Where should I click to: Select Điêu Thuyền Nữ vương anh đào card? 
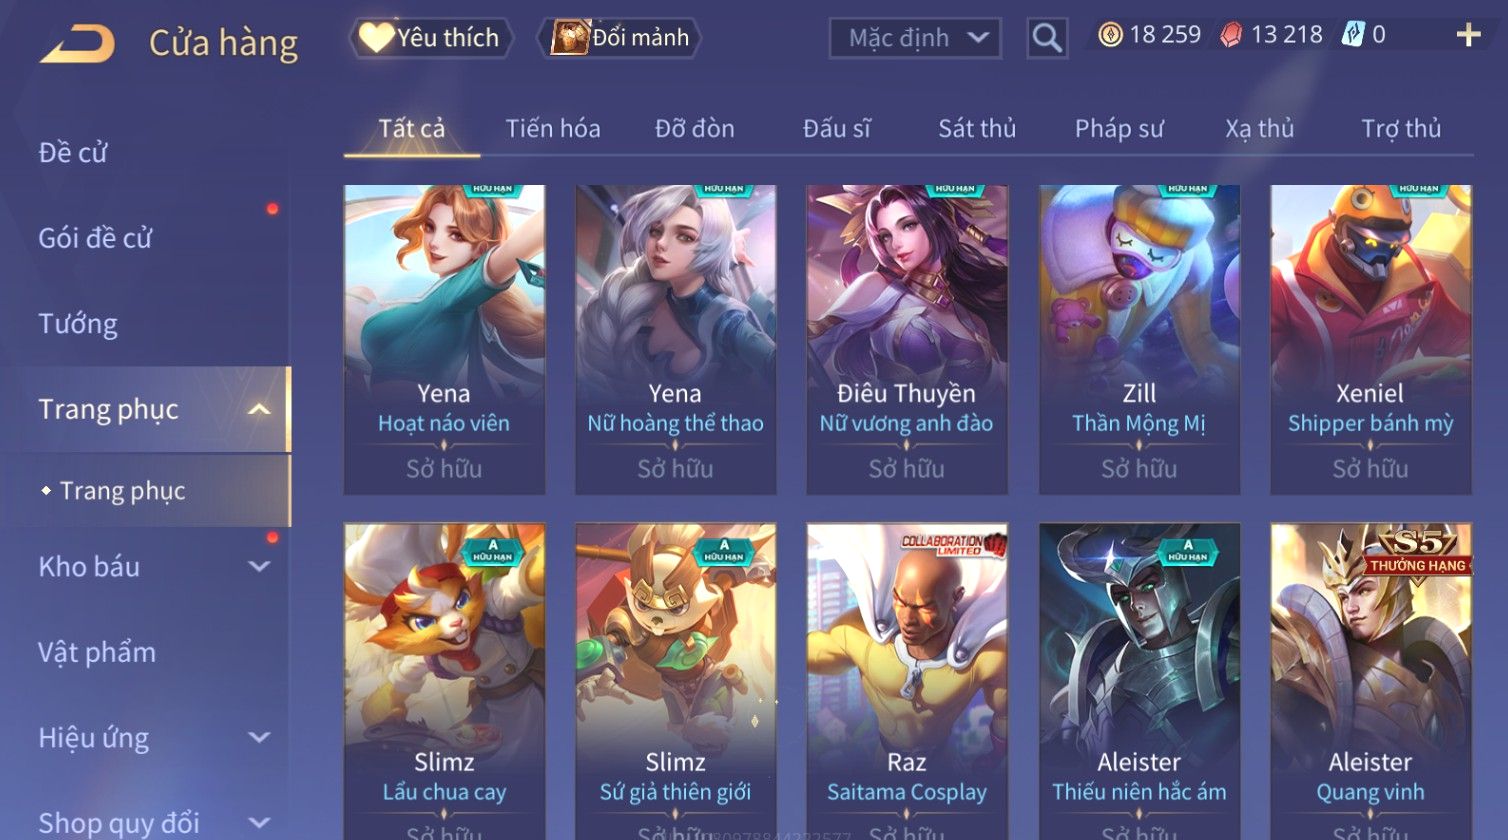(907, 339)
